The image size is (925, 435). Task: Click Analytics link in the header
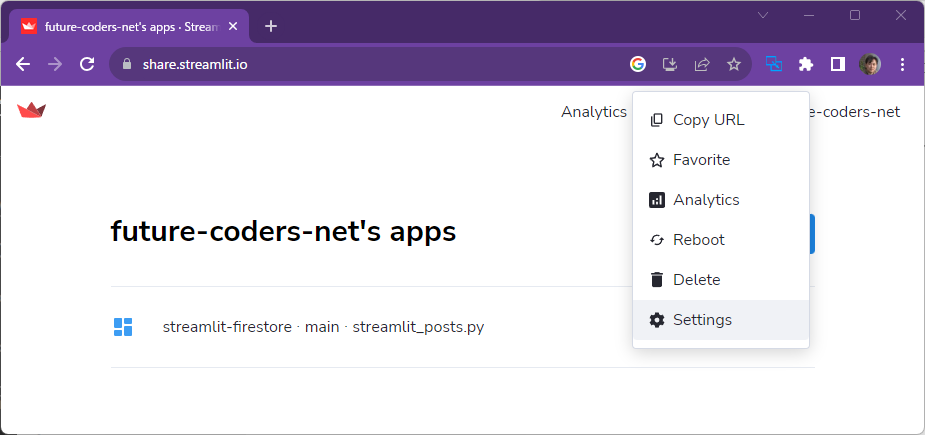593,112
